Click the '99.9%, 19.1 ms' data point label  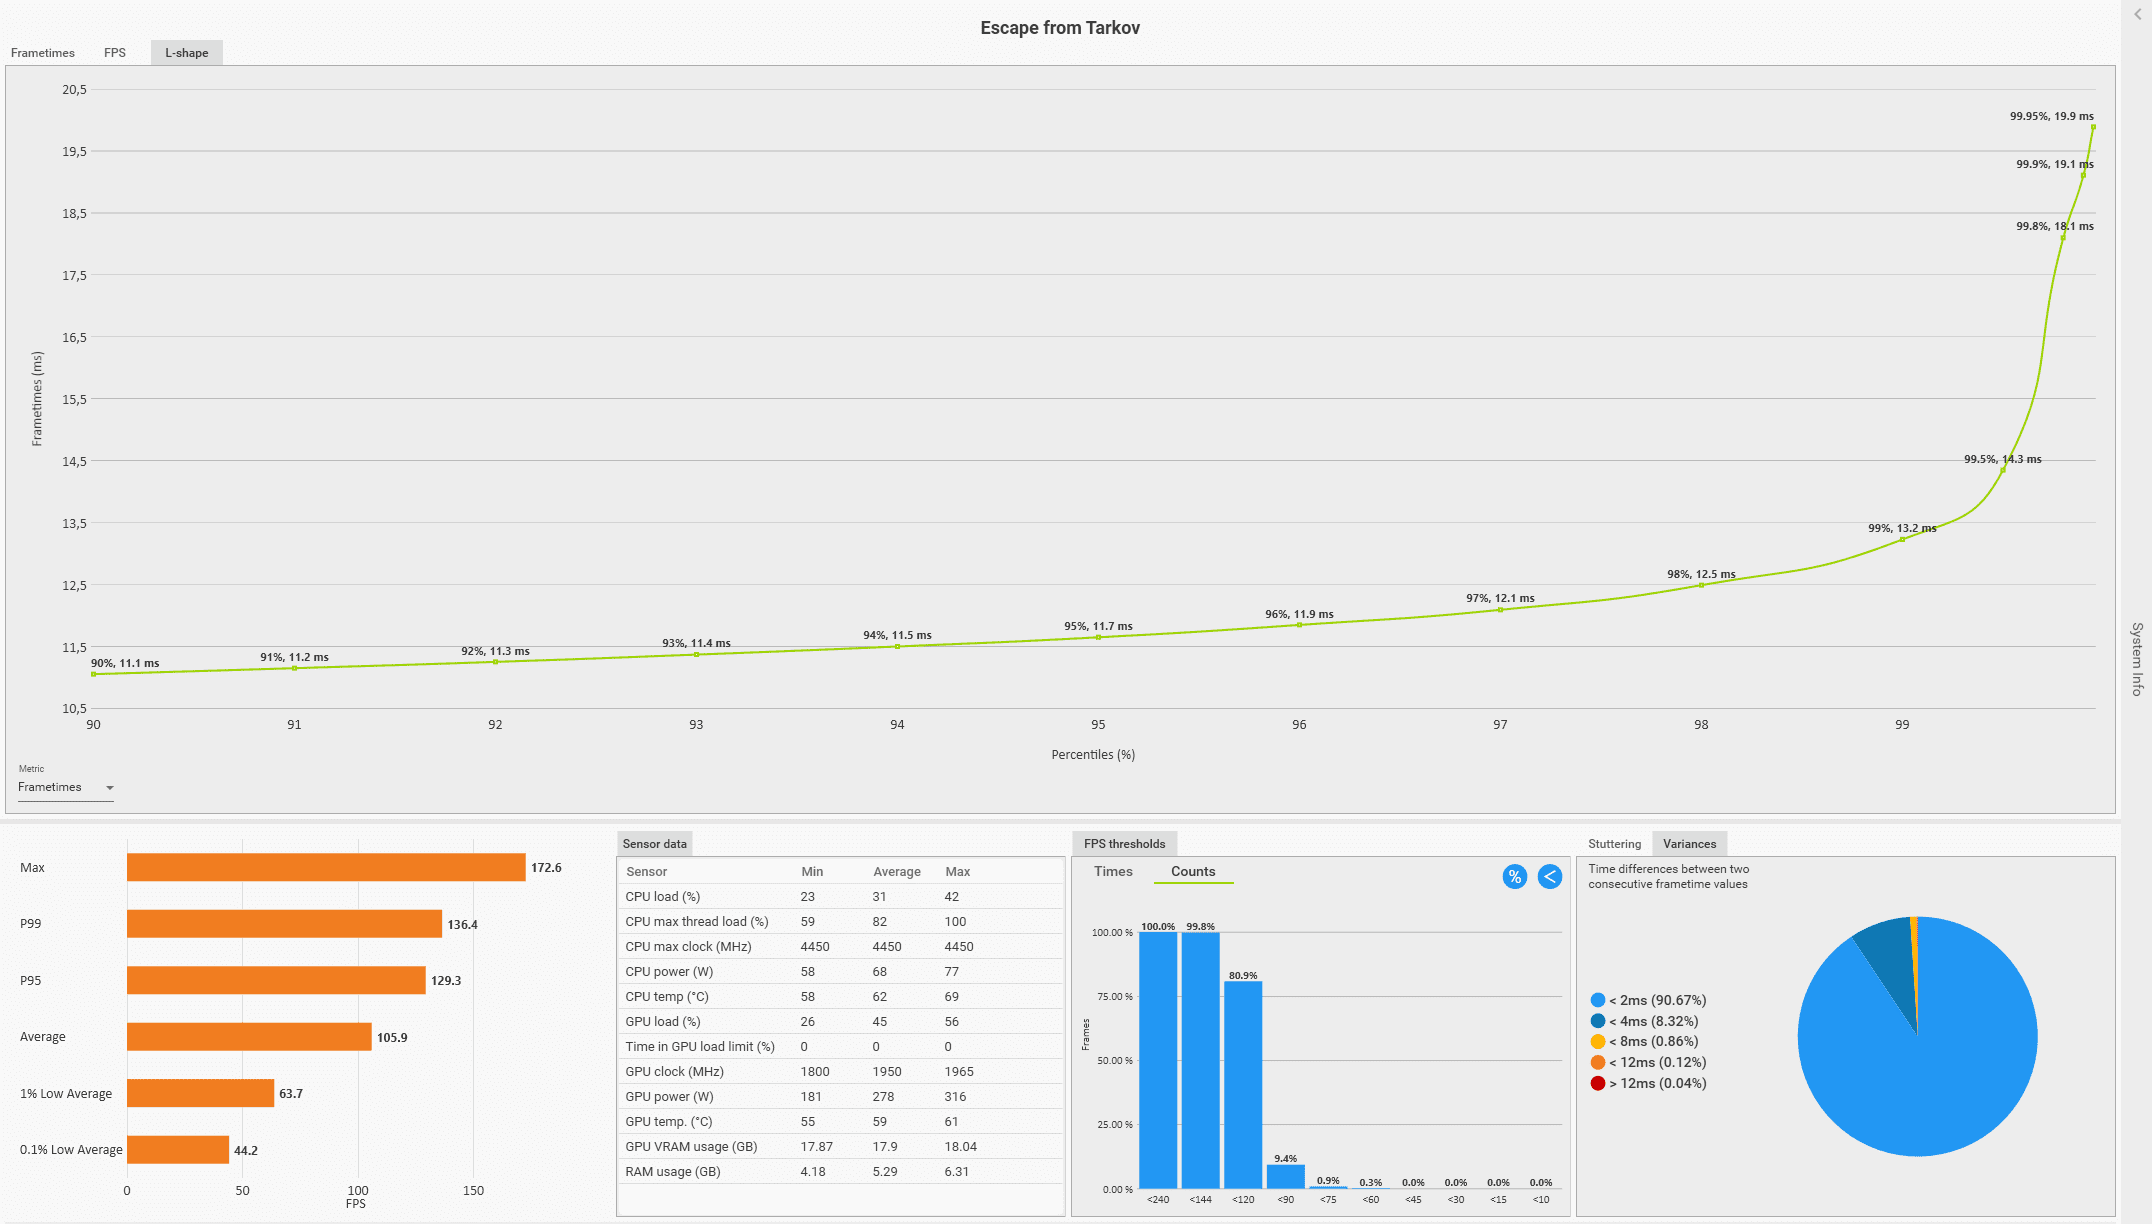pos(2054,164)
